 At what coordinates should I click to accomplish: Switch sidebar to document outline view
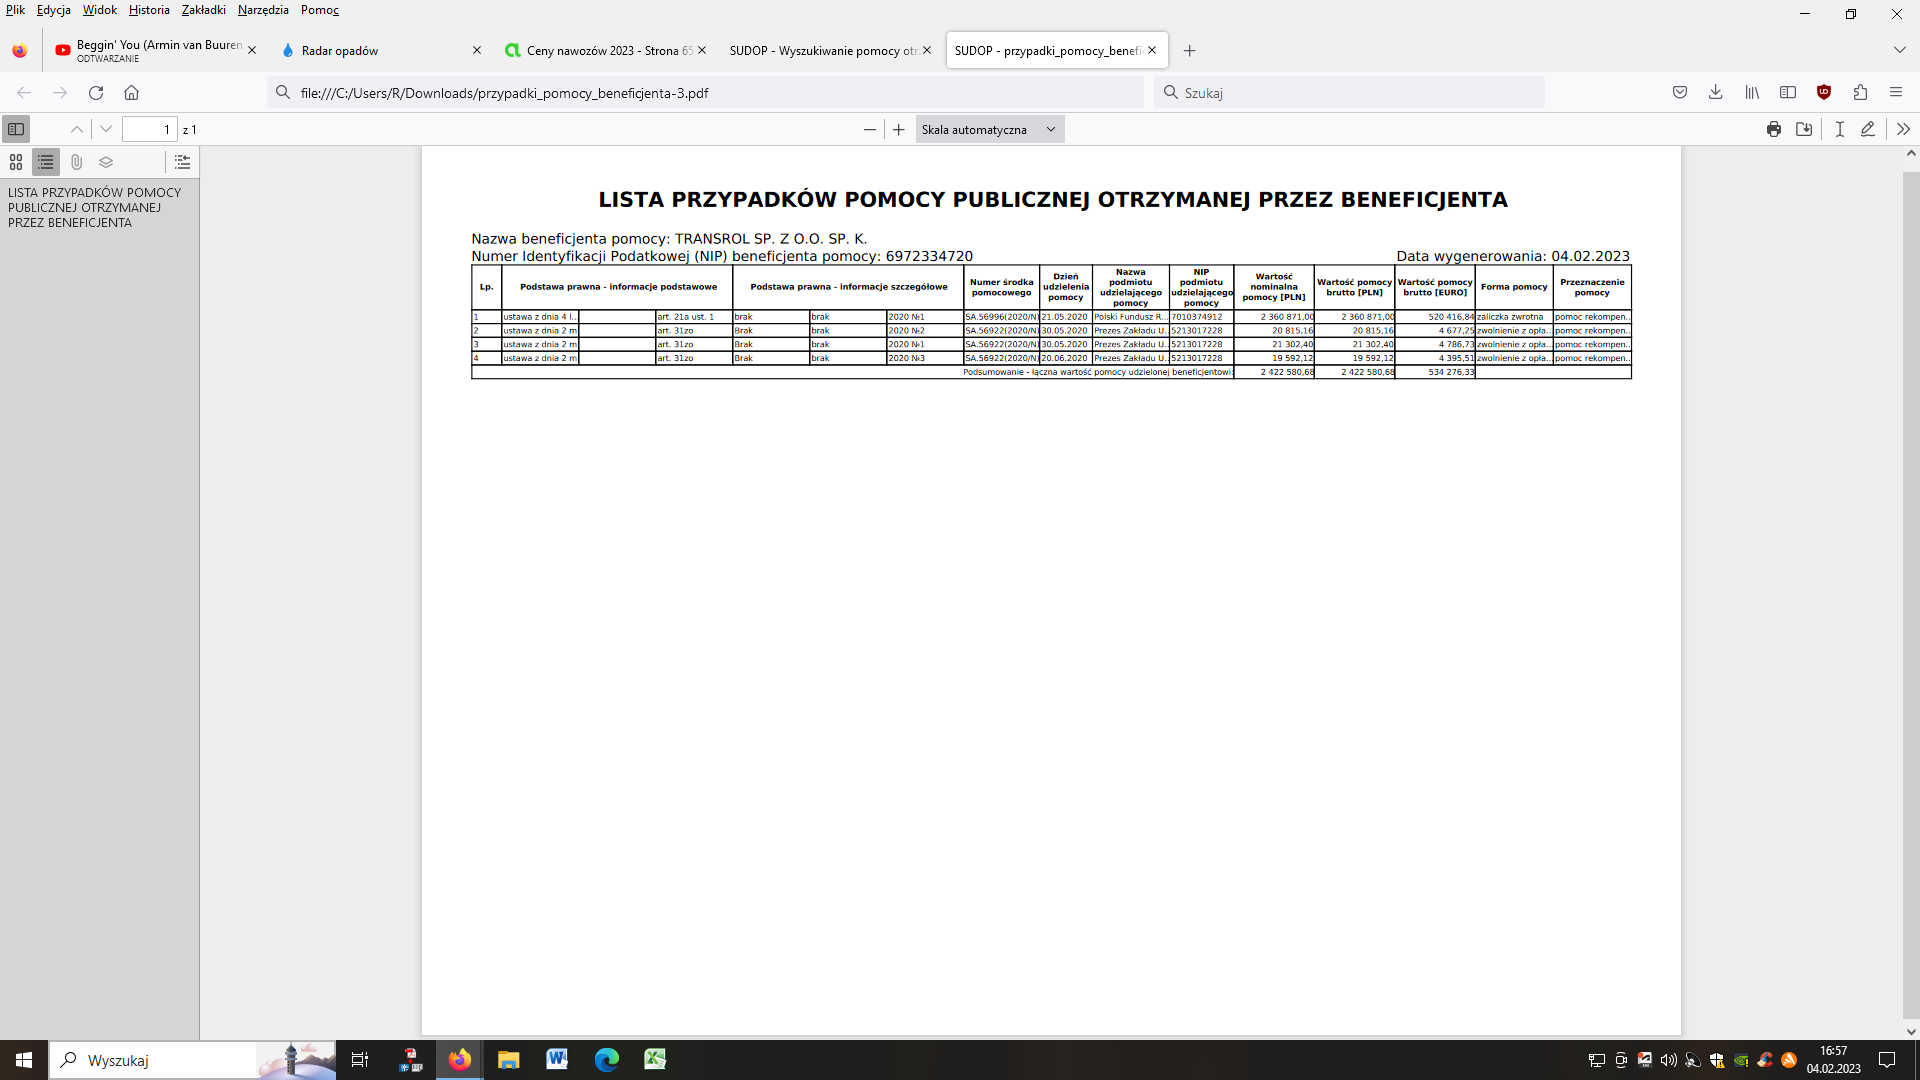click(46, 162)
